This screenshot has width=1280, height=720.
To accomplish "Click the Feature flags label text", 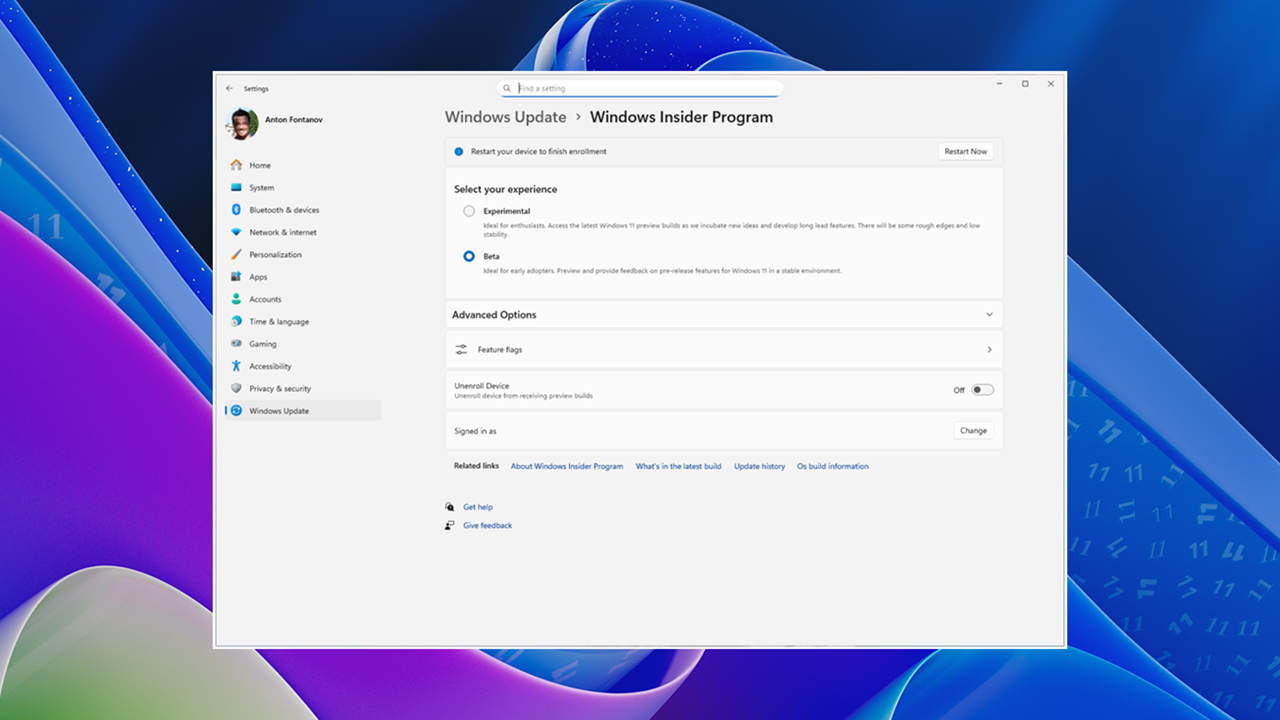I will point(500,349).
